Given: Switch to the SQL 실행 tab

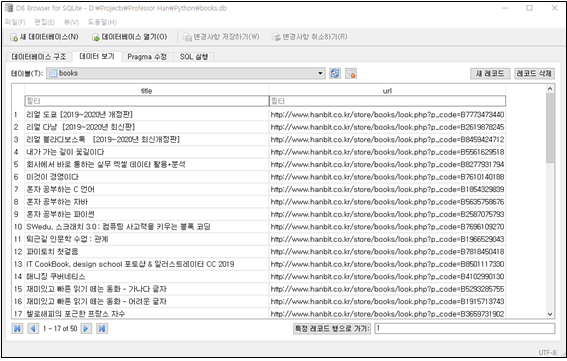Looking at the screenshot, I should click(x=194, y=57).
